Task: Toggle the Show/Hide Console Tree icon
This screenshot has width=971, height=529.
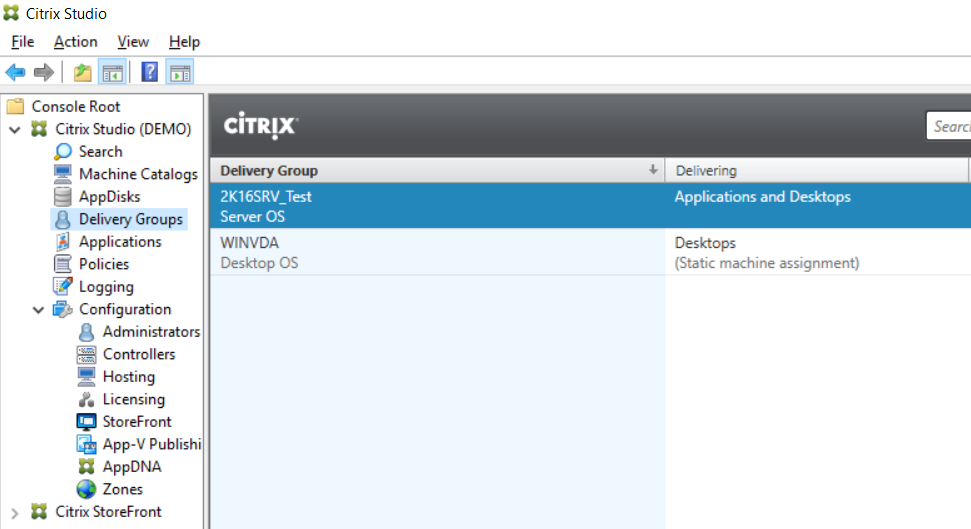Action: 113,72
